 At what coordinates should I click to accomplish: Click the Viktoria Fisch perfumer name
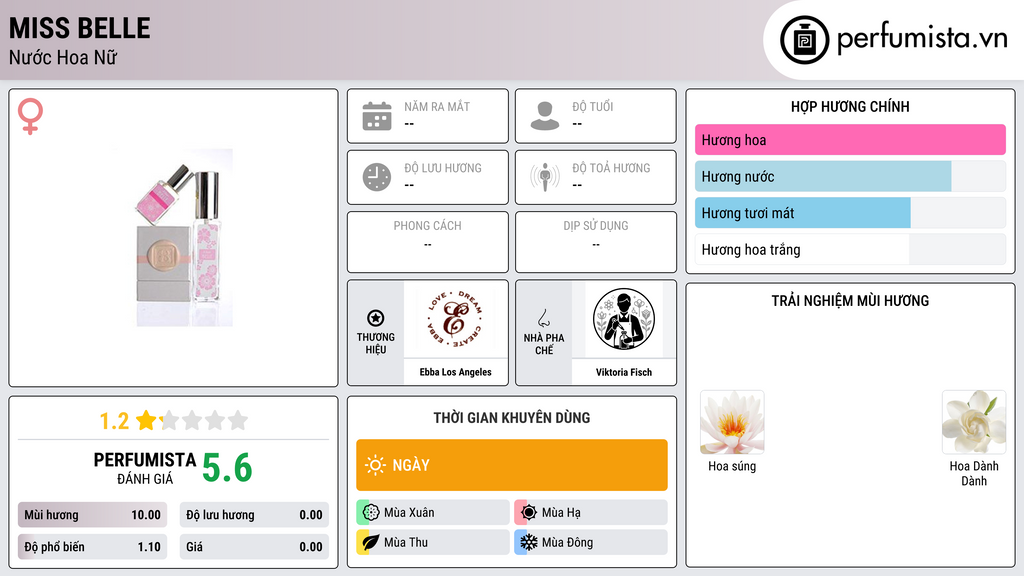(x=624, y=372)
